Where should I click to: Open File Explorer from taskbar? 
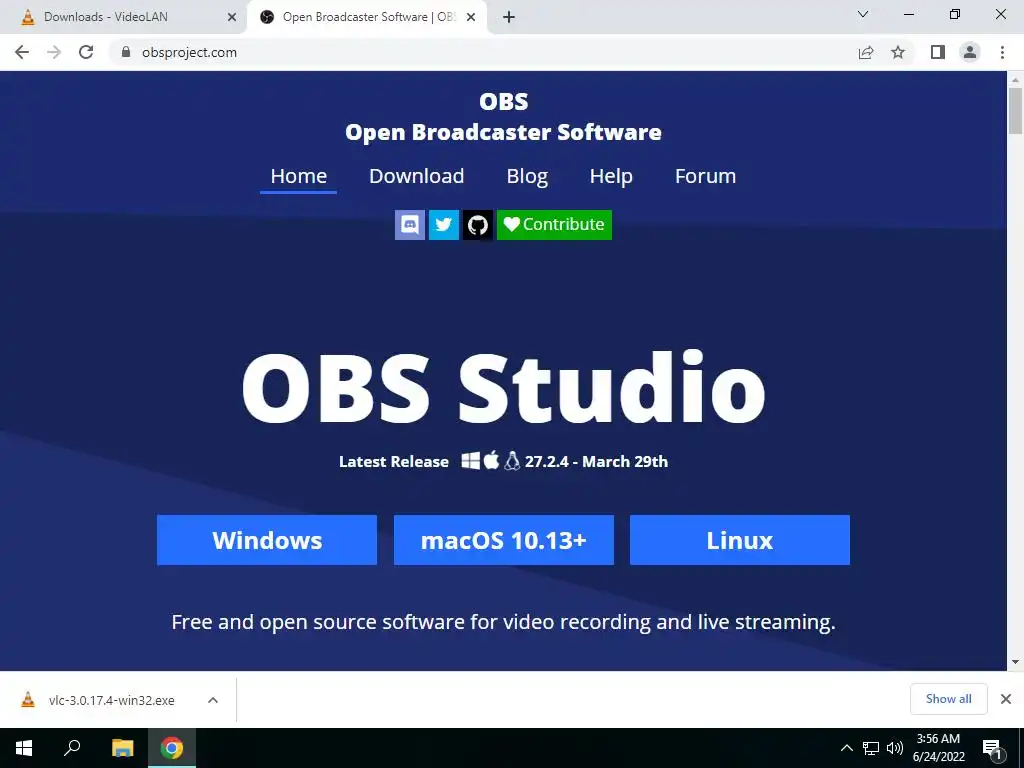point(122,748)
